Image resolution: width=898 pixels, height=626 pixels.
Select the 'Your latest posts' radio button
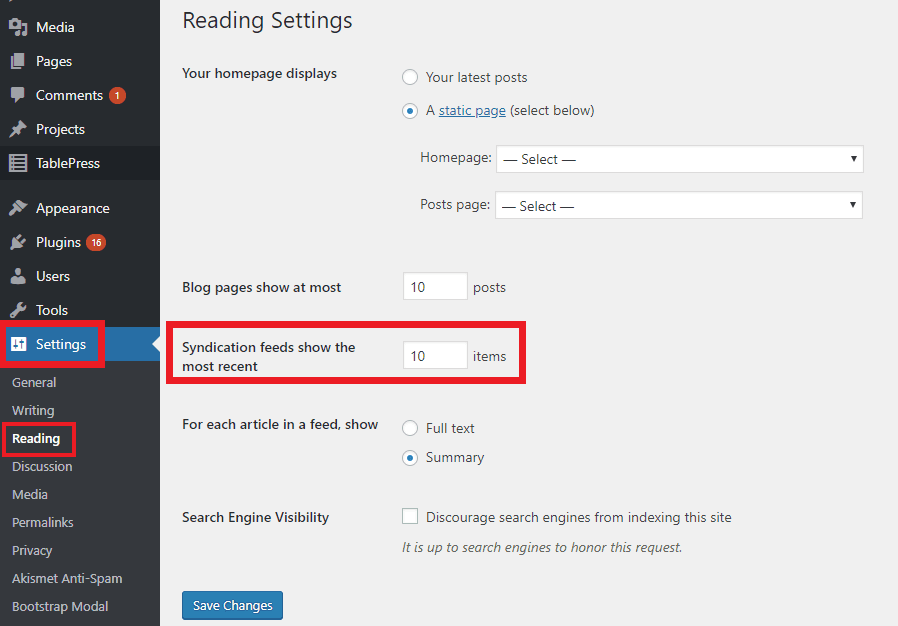(409, 77)
